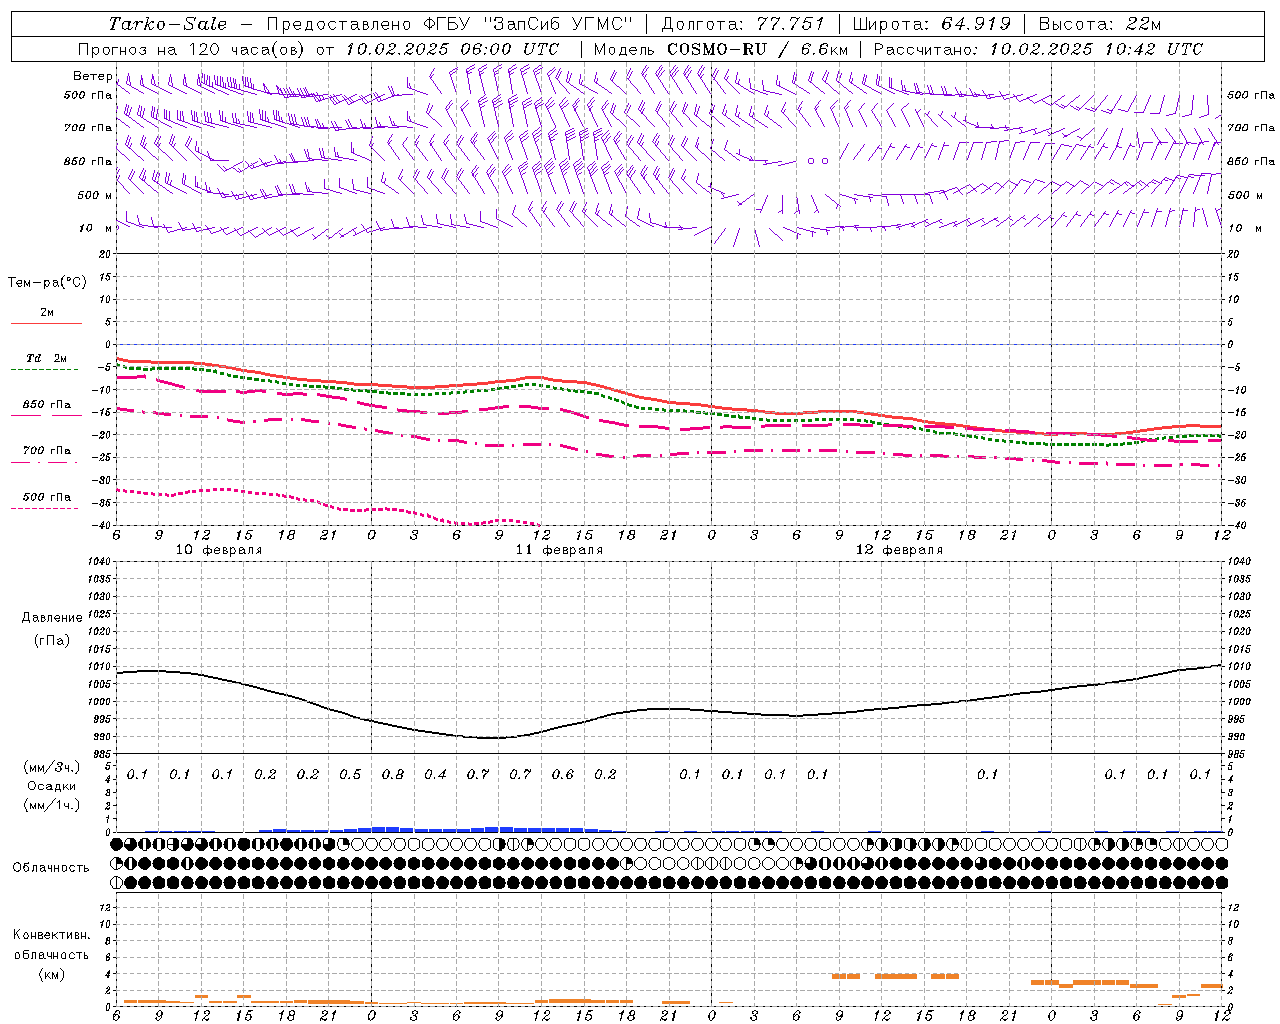Image resolution: width=1280 pixels, height=1024 pixels.
Task: Select the Долгота: 77.751 header field
Action: pos(743,24)
